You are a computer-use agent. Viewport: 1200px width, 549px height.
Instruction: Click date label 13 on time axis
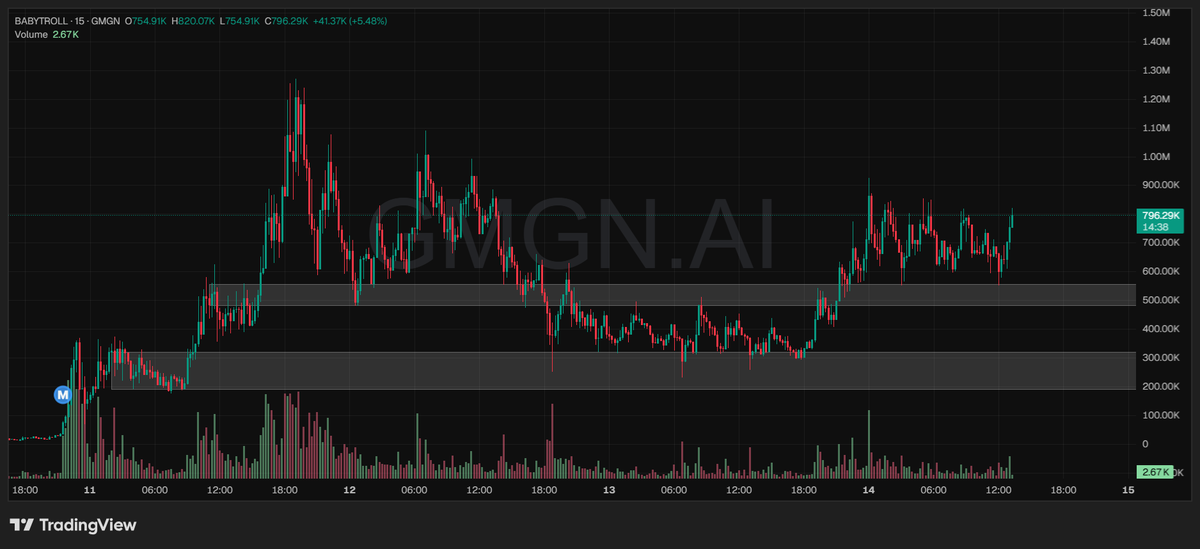pyautogui.click(x=609, y=491)
